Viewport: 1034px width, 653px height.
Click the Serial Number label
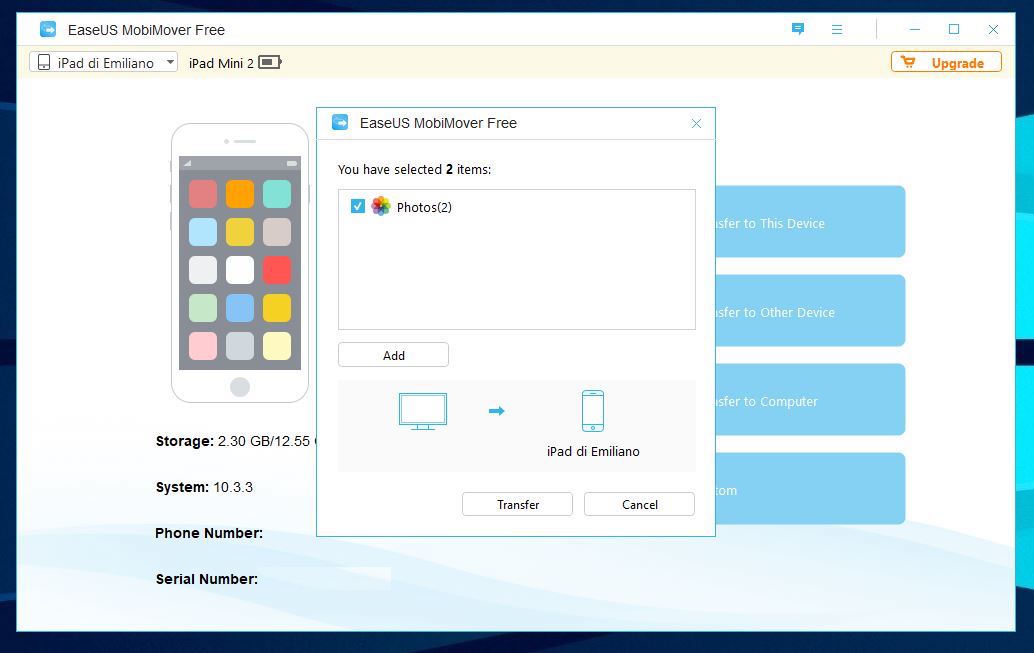click(x=206, y=579)
